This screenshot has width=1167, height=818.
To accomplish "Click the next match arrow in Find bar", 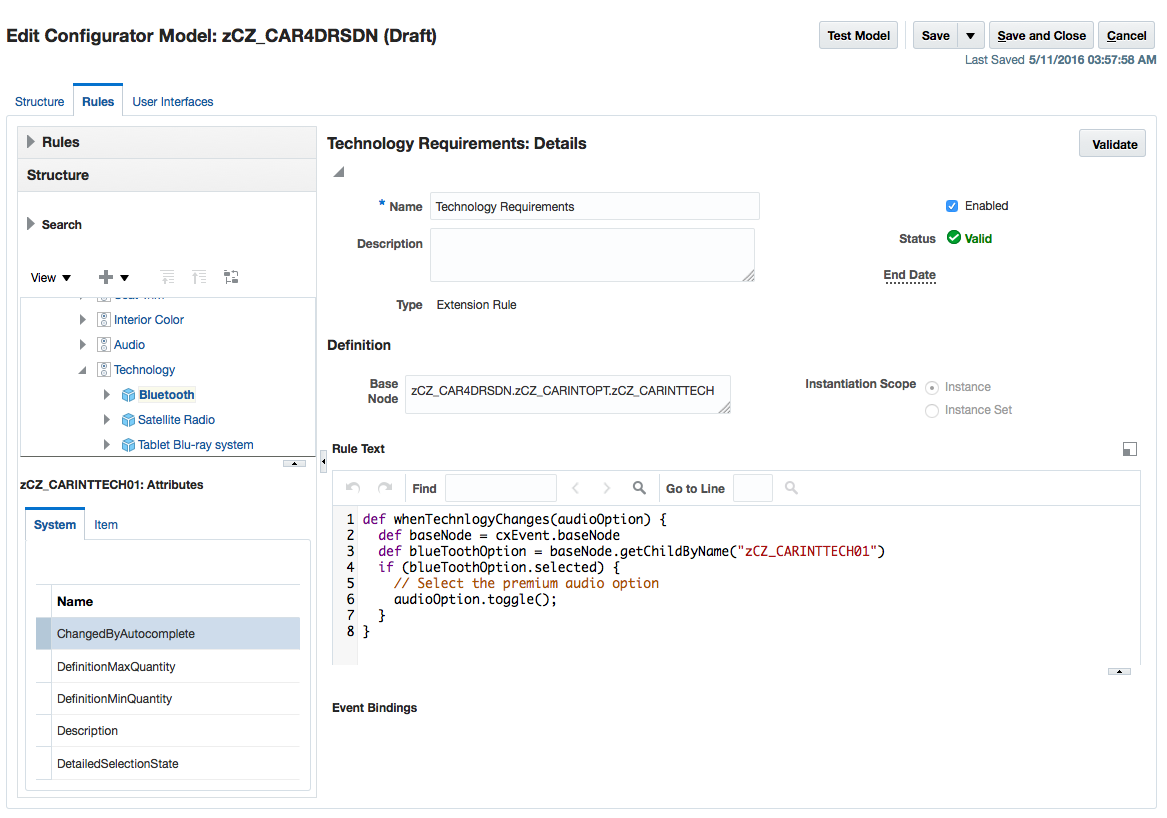I will (x=605, y=488).
